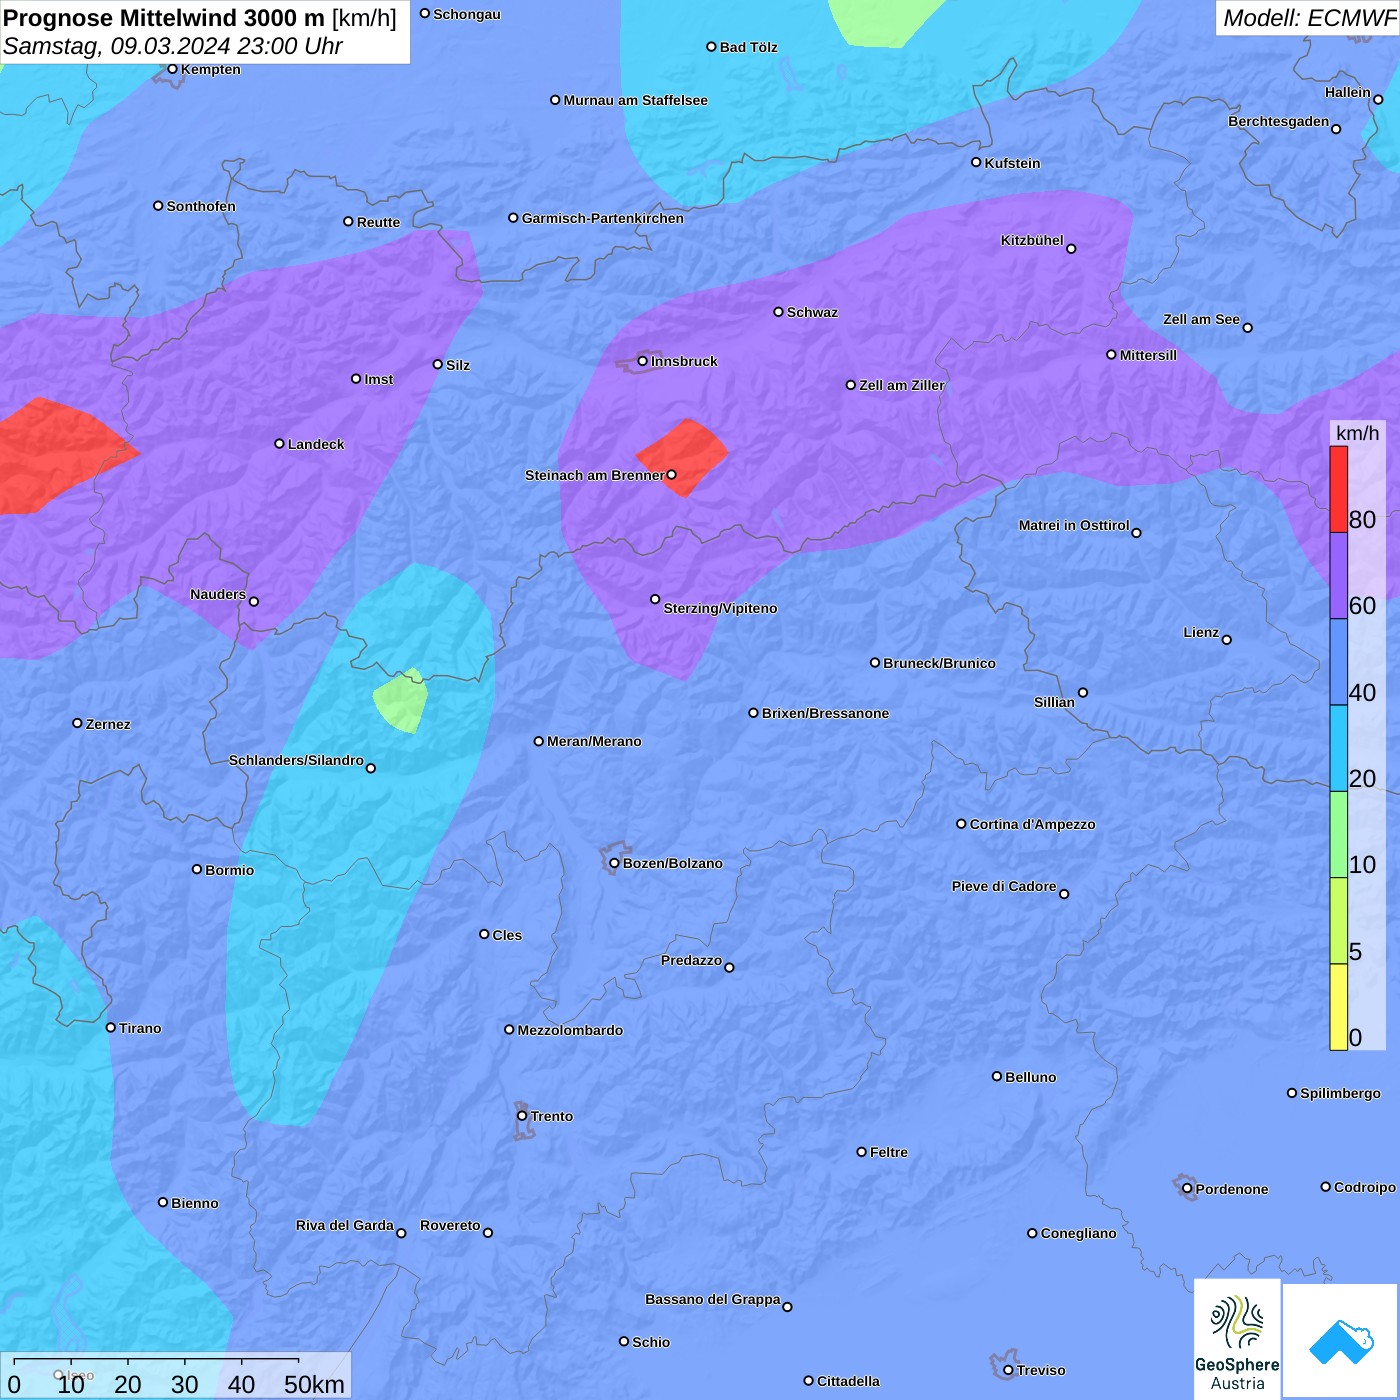The width and height of the screenshot is (1400, 1400).
Task: Click the Bruneck/Brunico marker dot
Action: 875,662
